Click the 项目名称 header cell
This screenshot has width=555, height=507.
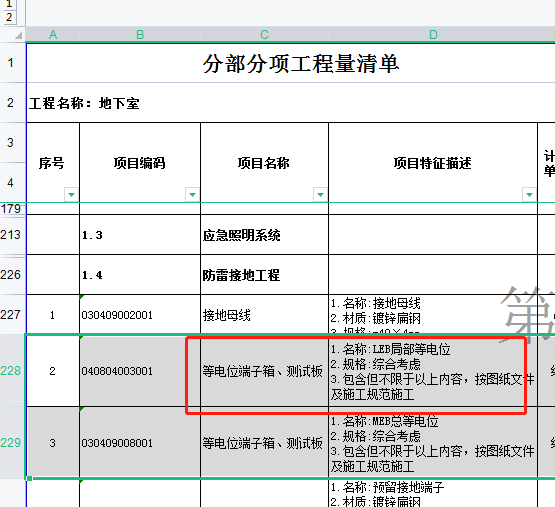[x=264, y=163]
